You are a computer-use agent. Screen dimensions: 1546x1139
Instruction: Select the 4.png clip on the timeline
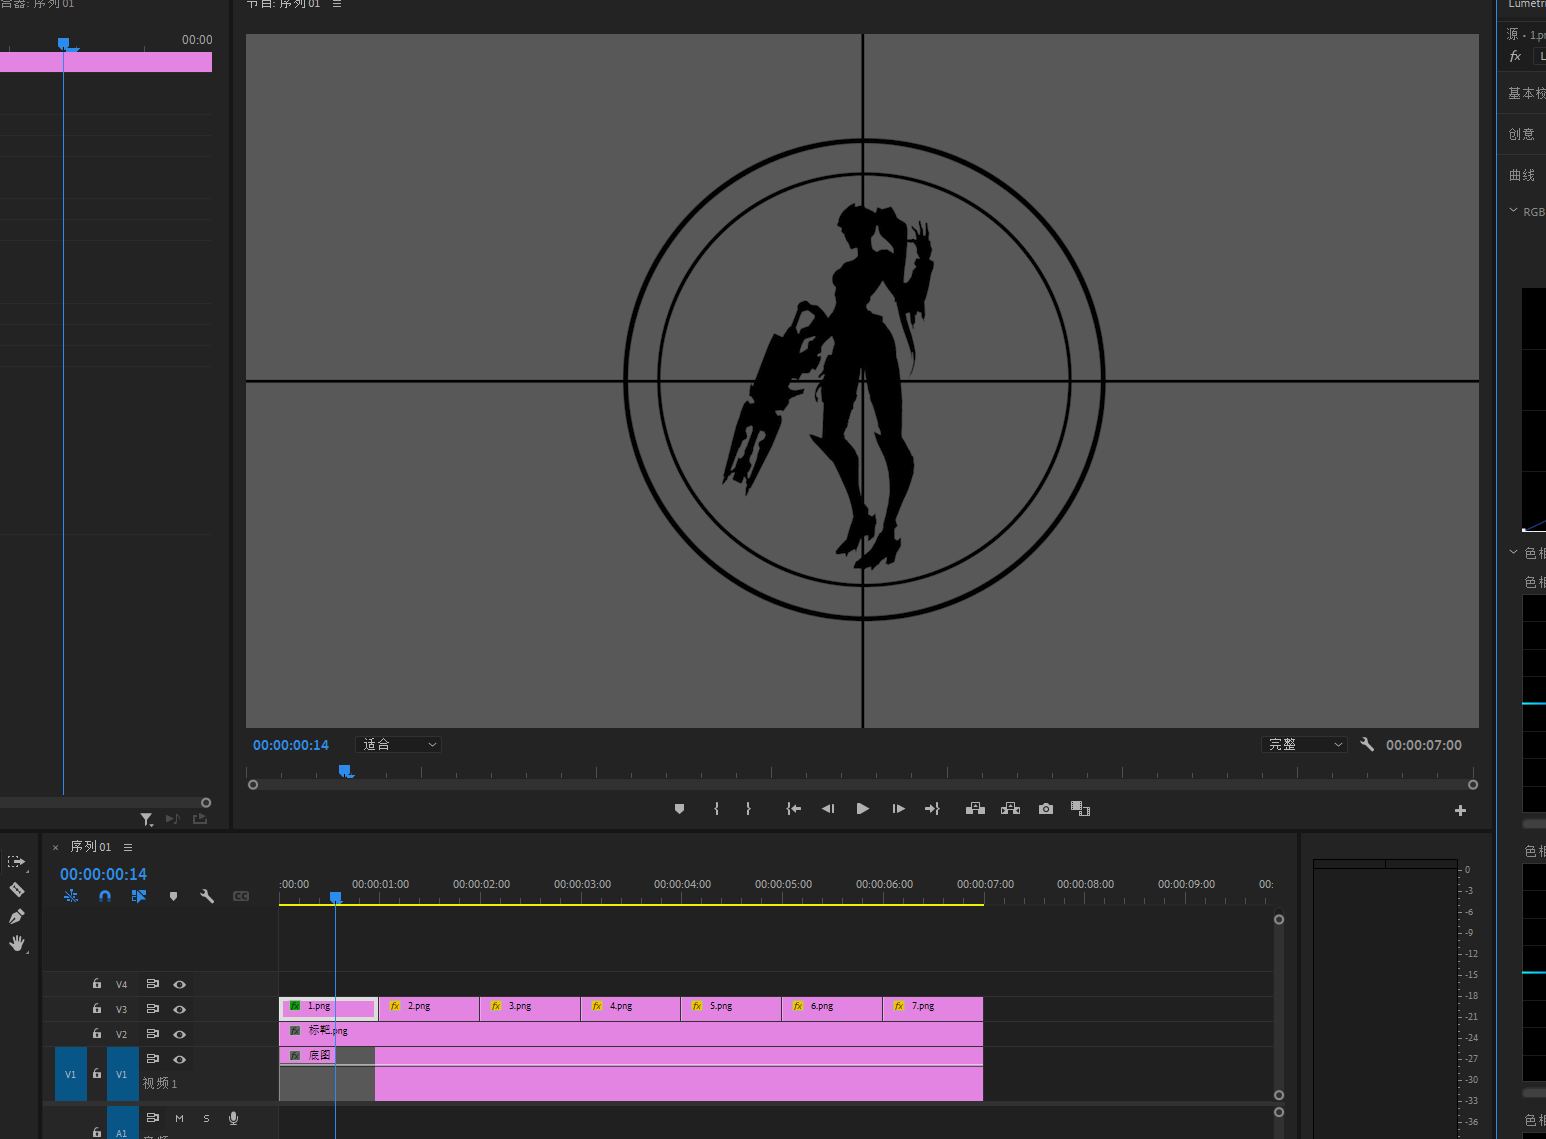click(x=630, y=1007)
